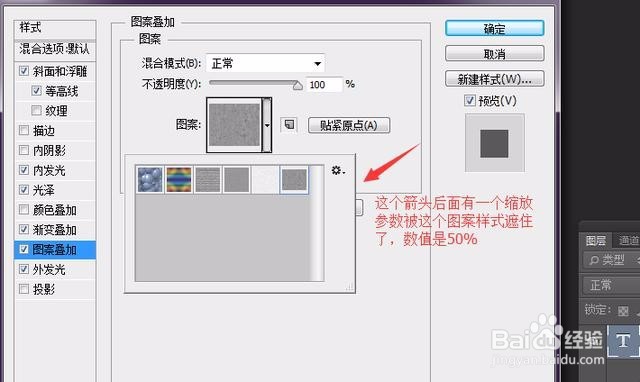Click the 贴紧原点(A) button
Image resolution: width=640 pixels, height=382 pixels.
[x=349, y=125]
